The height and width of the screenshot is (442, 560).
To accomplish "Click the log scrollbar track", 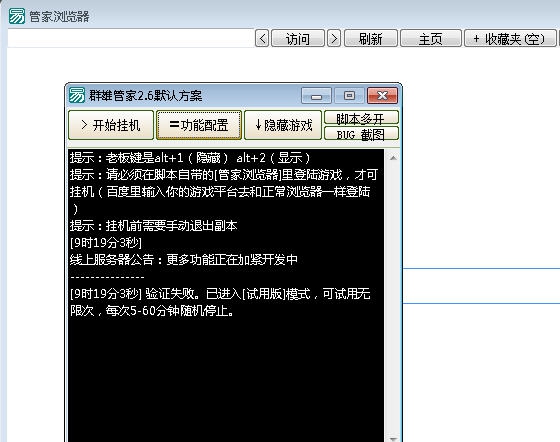I will [x=393, y=298].
